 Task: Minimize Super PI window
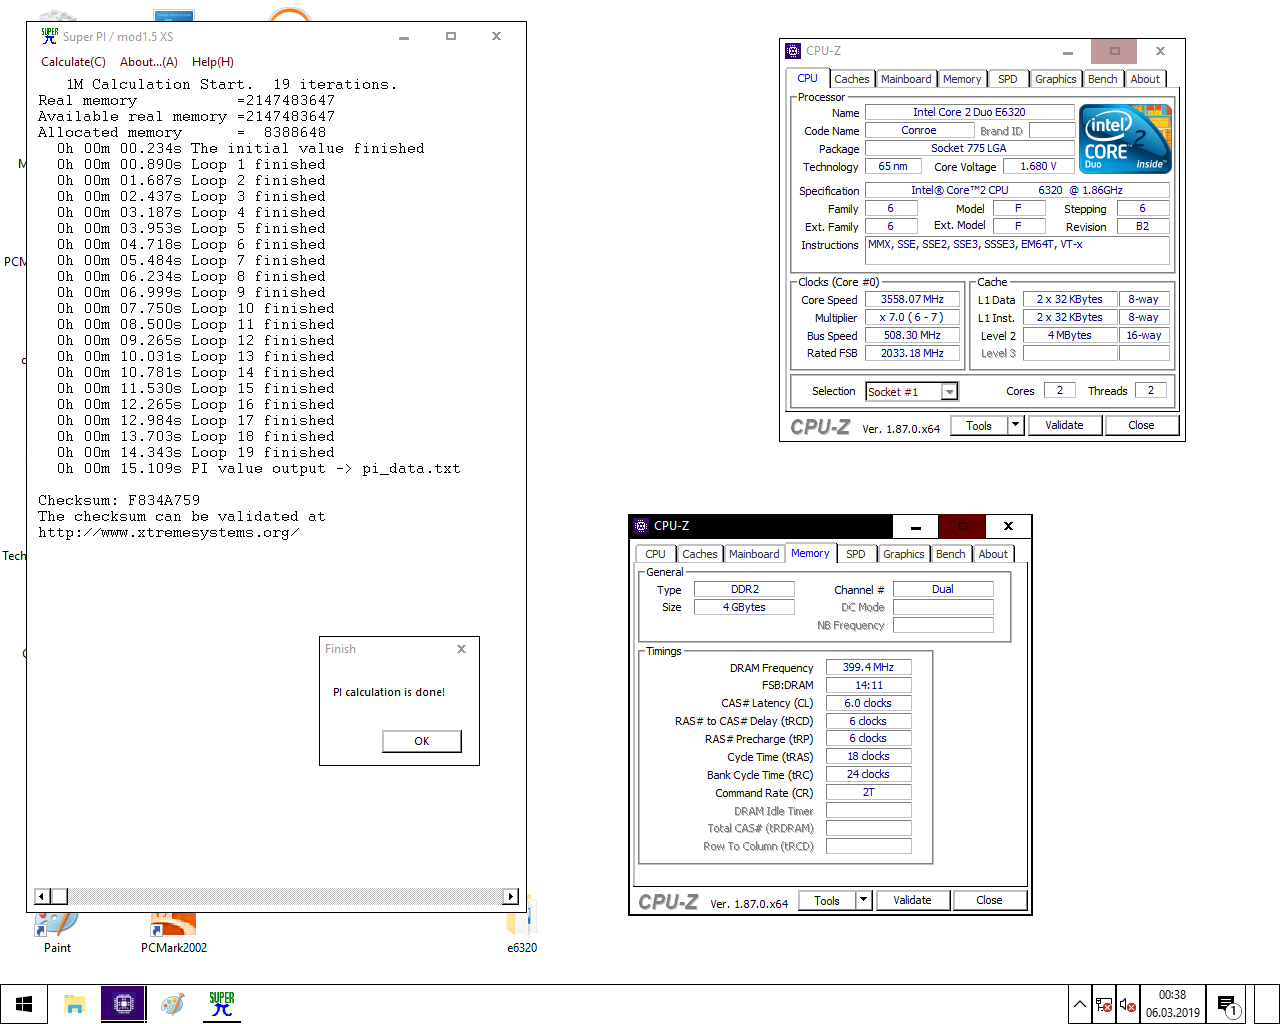pyautogui.click(x=404, y=36)
